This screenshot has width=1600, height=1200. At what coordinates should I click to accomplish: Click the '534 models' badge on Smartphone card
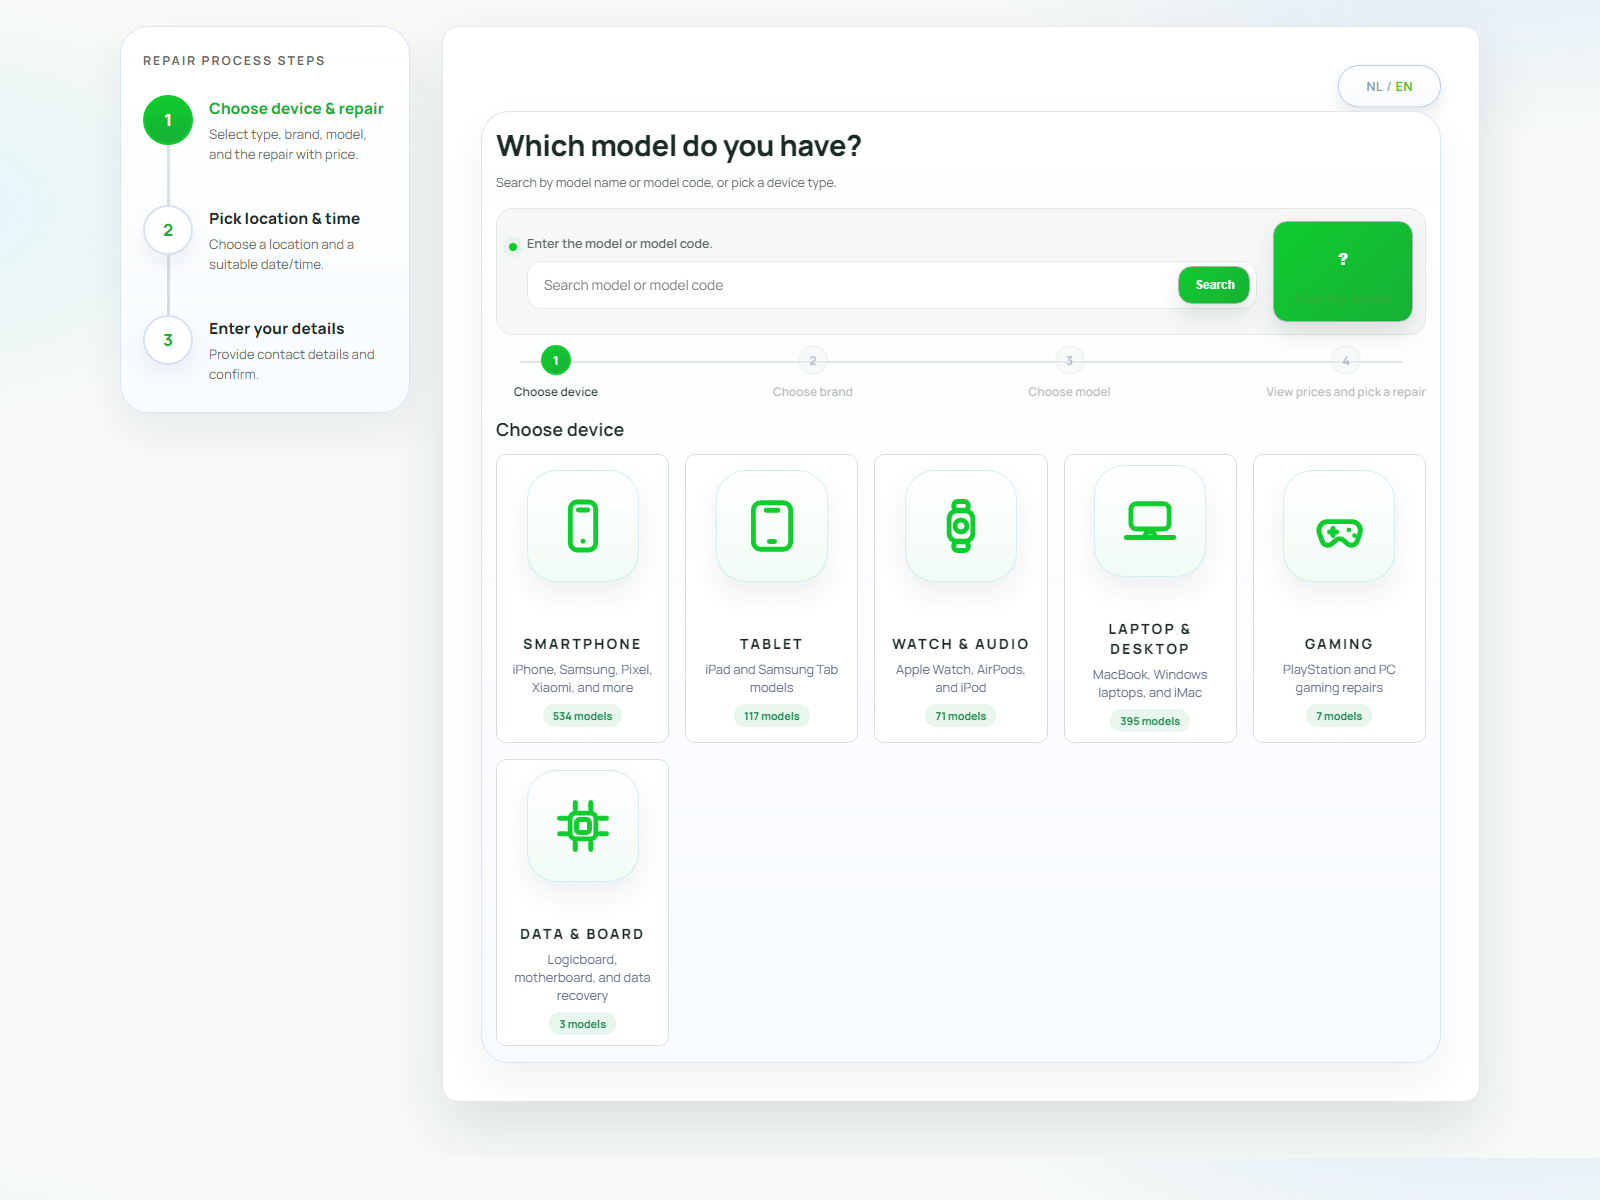pyautogui.click(x=582, y=715)
